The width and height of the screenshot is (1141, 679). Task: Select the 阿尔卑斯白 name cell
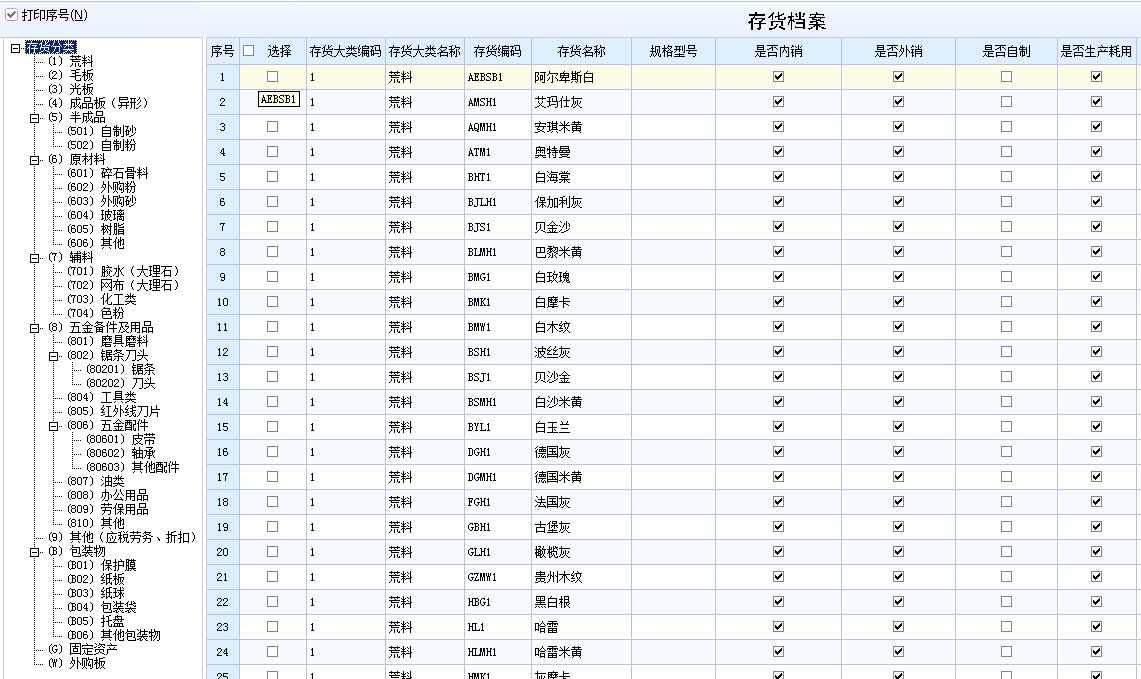pyautogui.click(x=564, y=77)
